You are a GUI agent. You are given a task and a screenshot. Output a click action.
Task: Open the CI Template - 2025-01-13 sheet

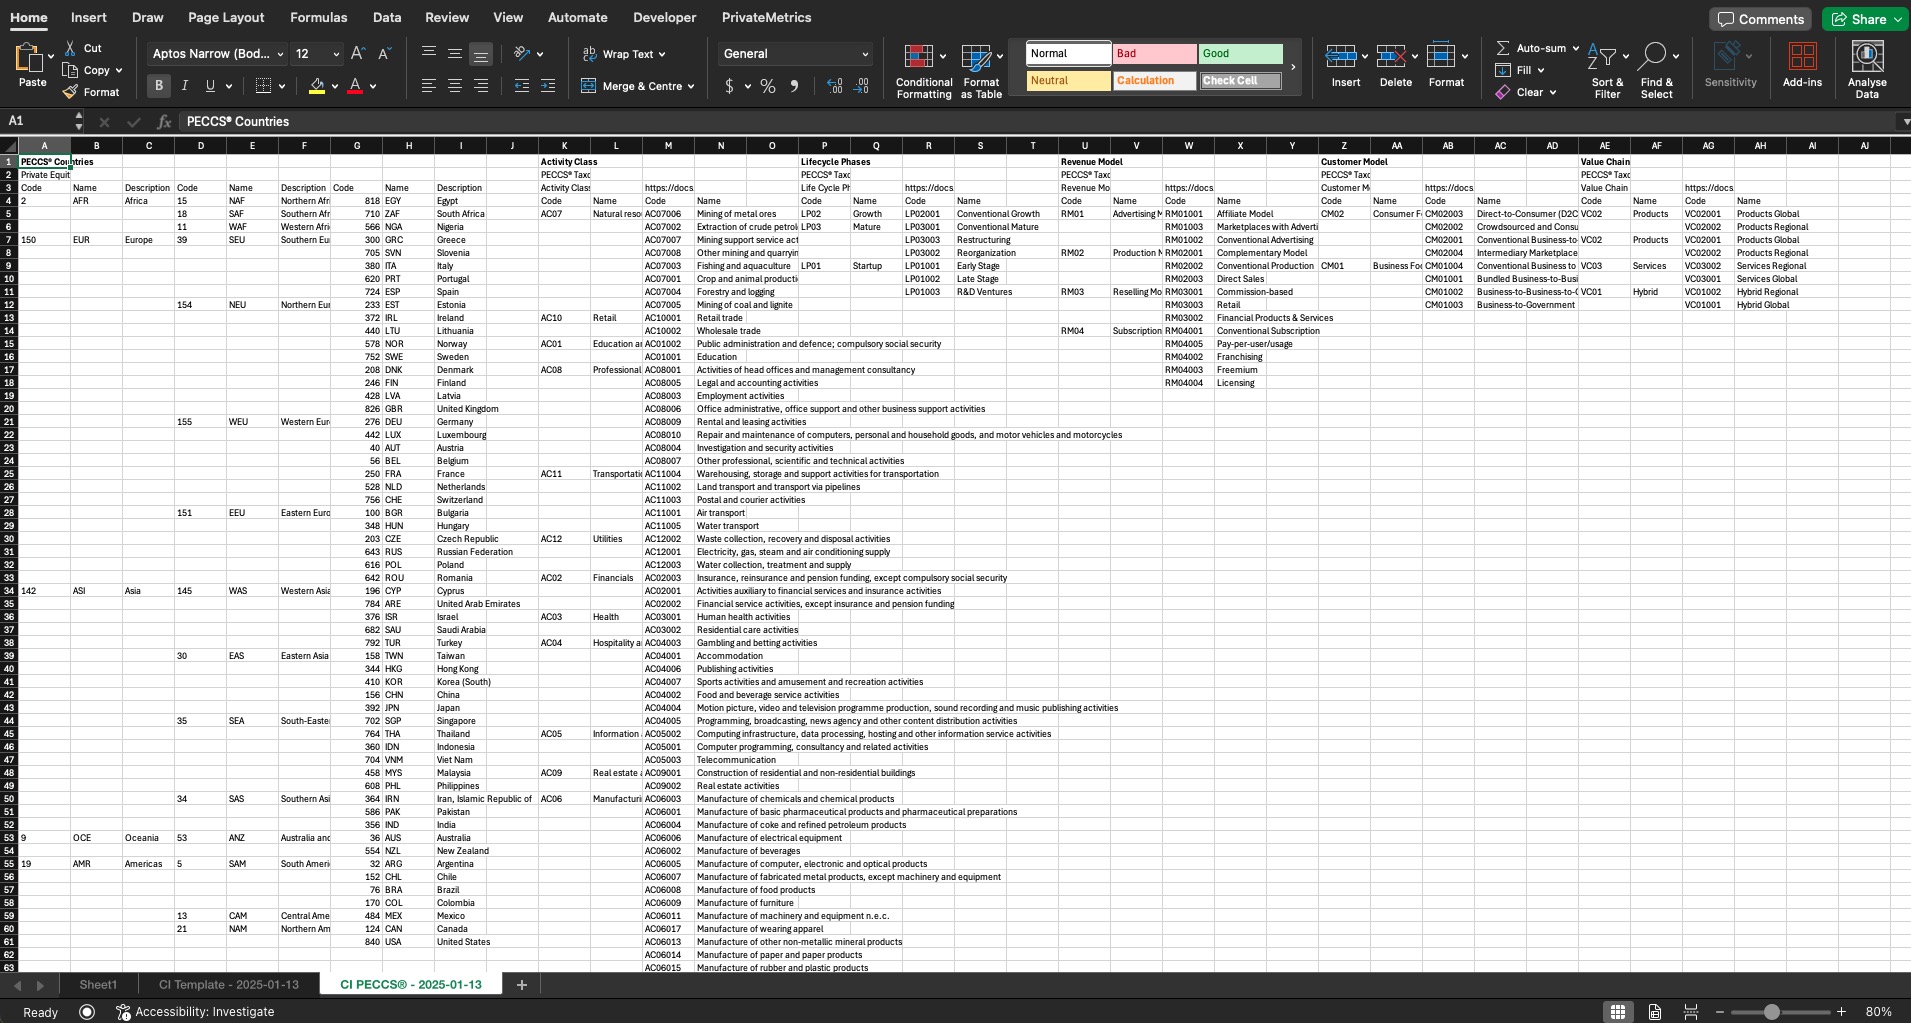228,985
